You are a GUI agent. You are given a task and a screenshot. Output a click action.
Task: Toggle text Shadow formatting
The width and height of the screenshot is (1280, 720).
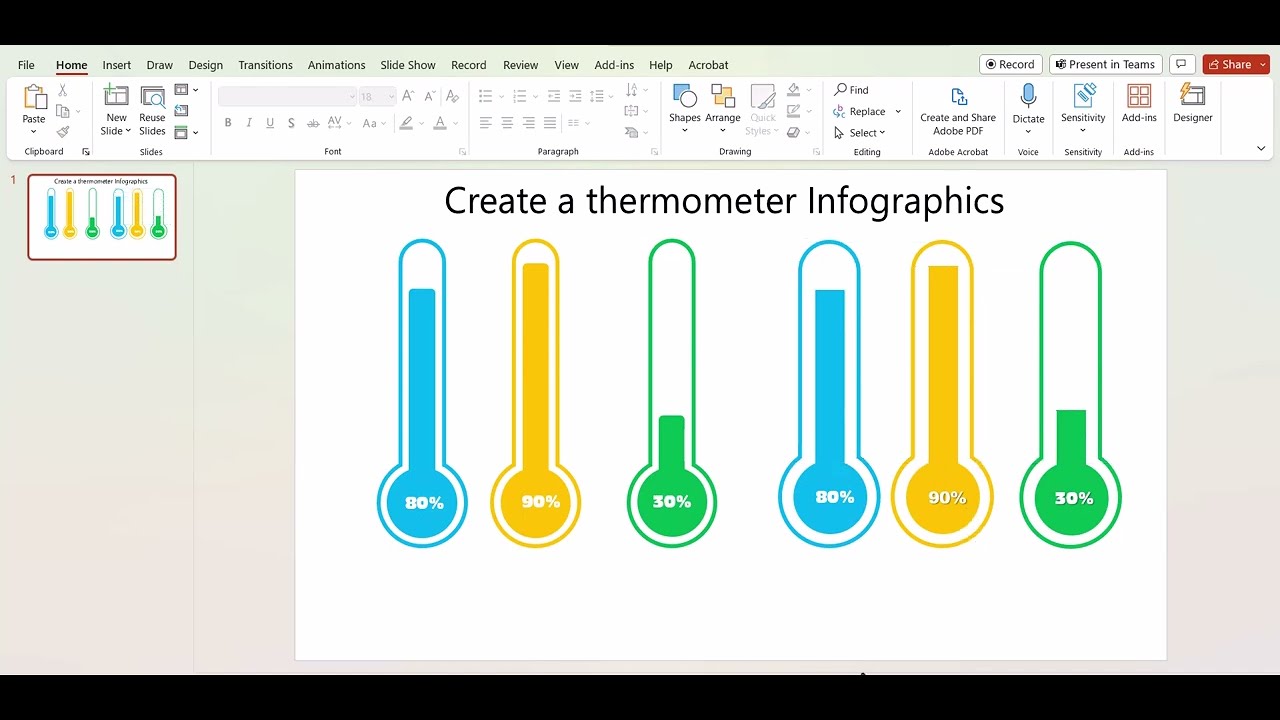[x=291, y=123]
